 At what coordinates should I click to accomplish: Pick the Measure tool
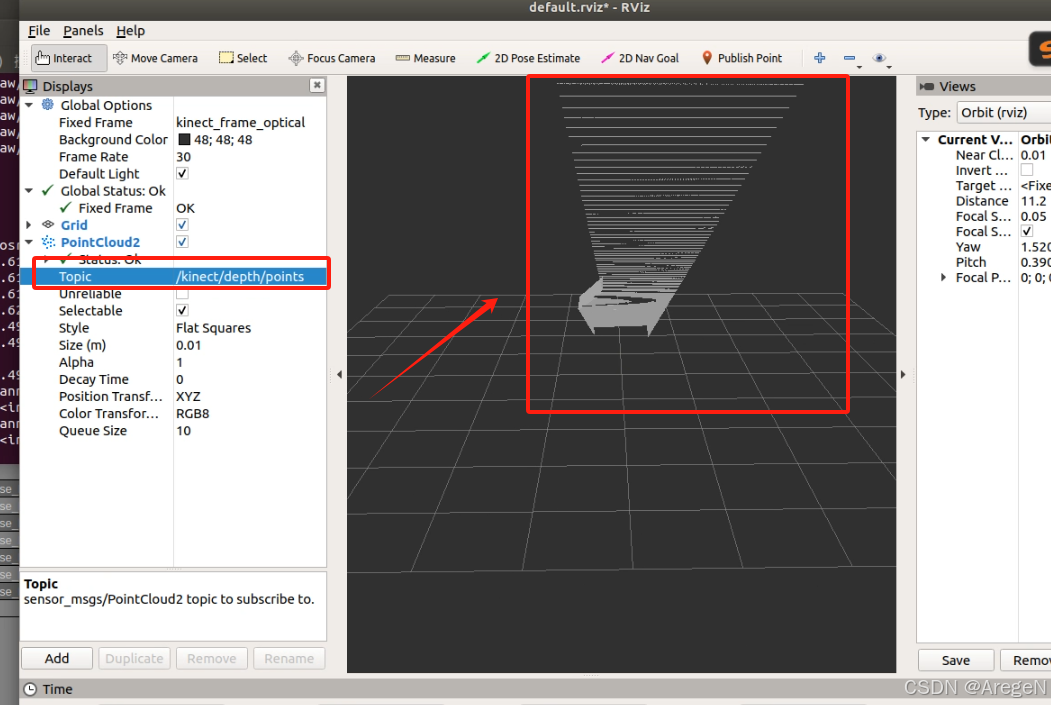(426, 58)
